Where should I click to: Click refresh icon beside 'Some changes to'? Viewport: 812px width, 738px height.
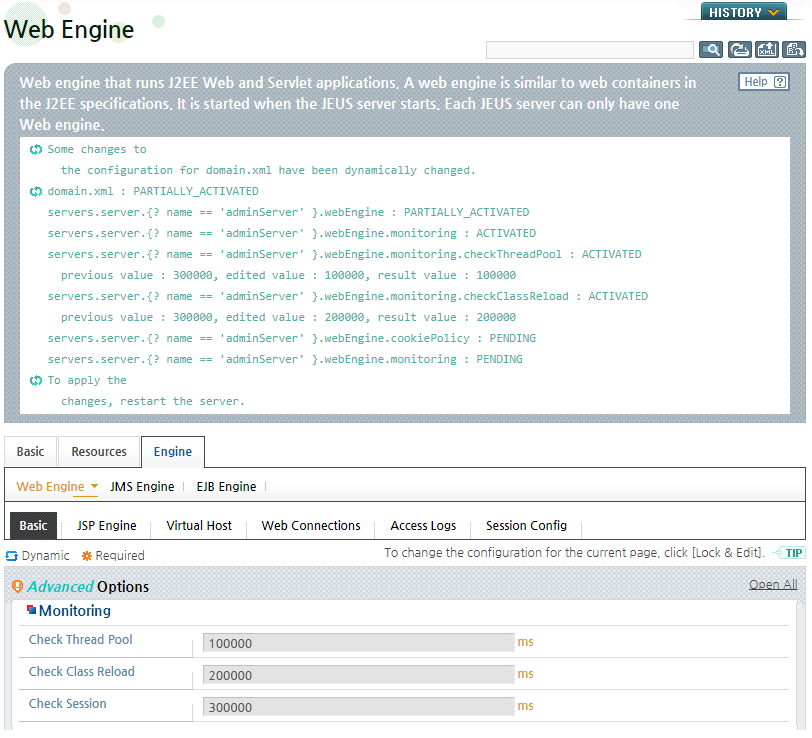click(x=36, y=150)
